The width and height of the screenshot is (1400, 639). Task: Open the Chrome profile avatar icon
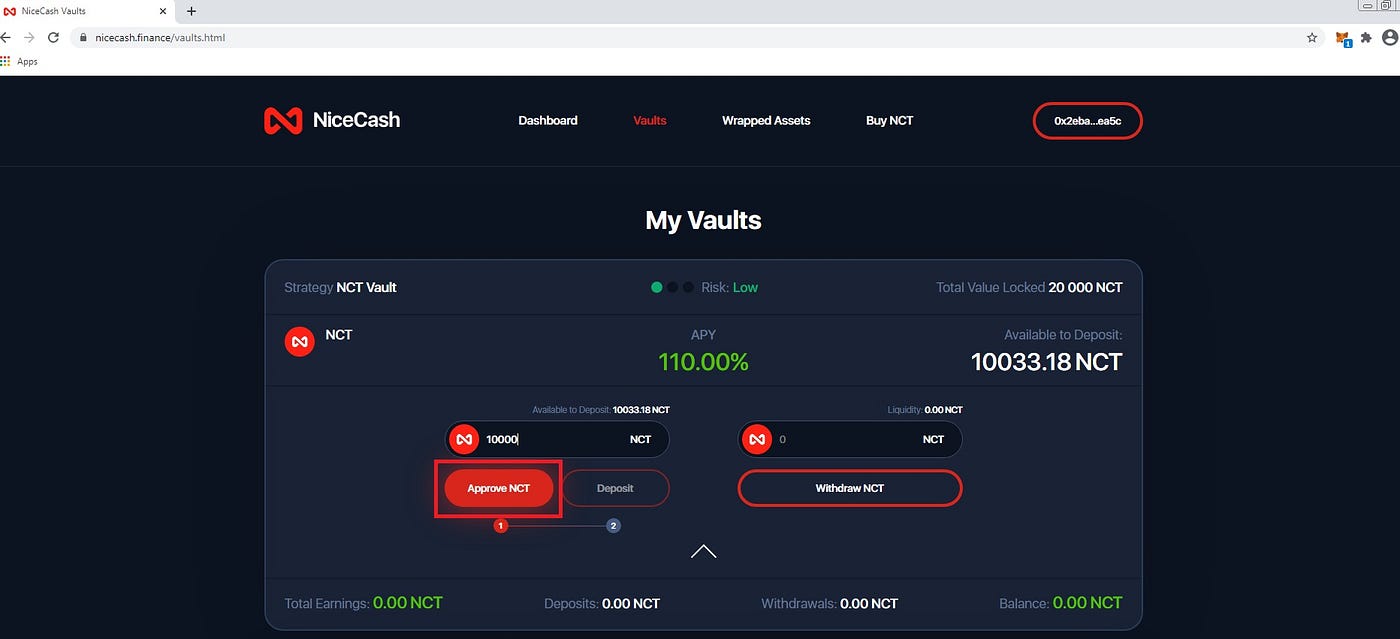click(x=1390, y=37)
